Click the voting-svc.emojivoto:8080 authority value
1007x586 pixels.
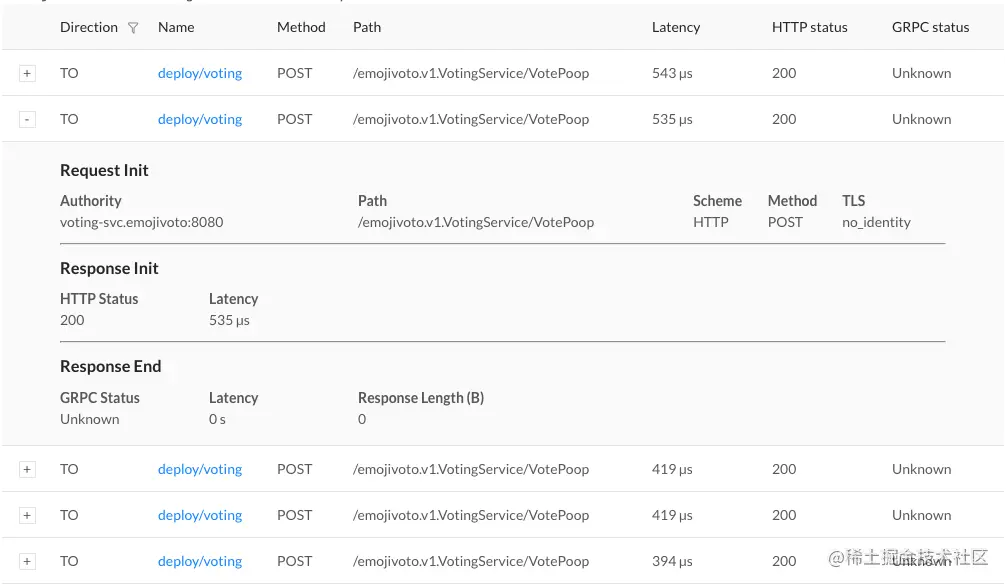coord(141,222)
